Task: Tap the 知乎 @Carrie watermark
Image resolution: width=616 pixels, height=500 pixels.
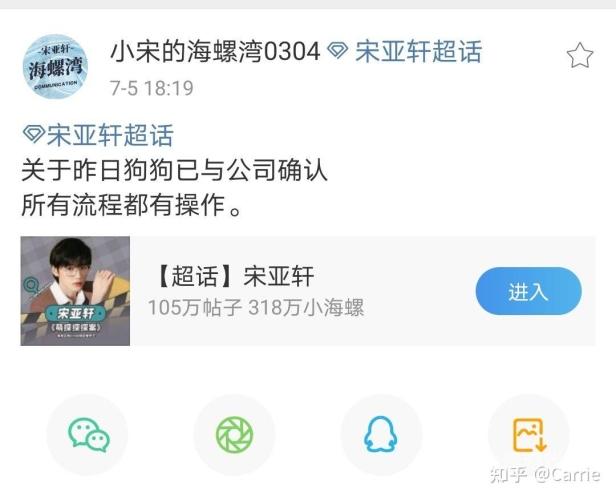Action: click(545, 475)
